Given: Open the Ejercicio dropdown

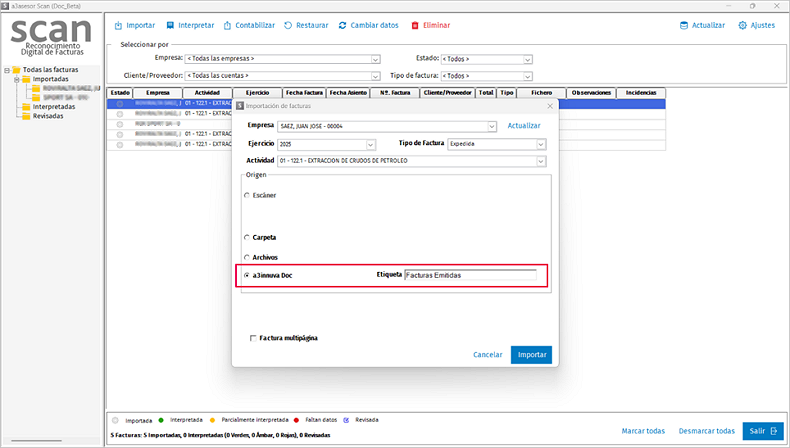Looking at the screenshot, I should tap(370, 145).
